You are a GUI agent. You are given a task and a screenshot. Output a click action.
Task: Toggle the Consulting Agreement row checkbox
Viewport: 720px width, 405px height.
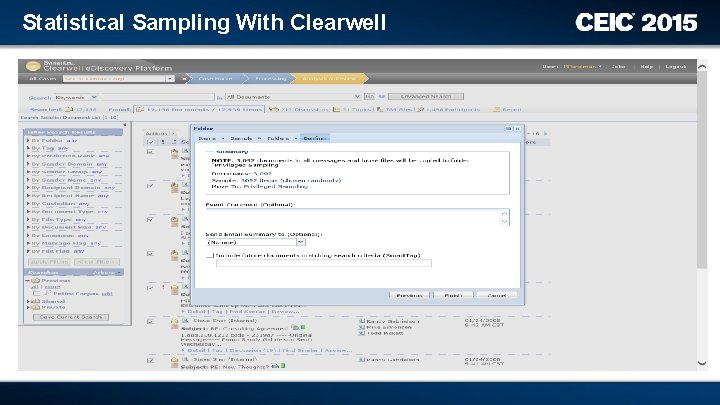point(150,321)
